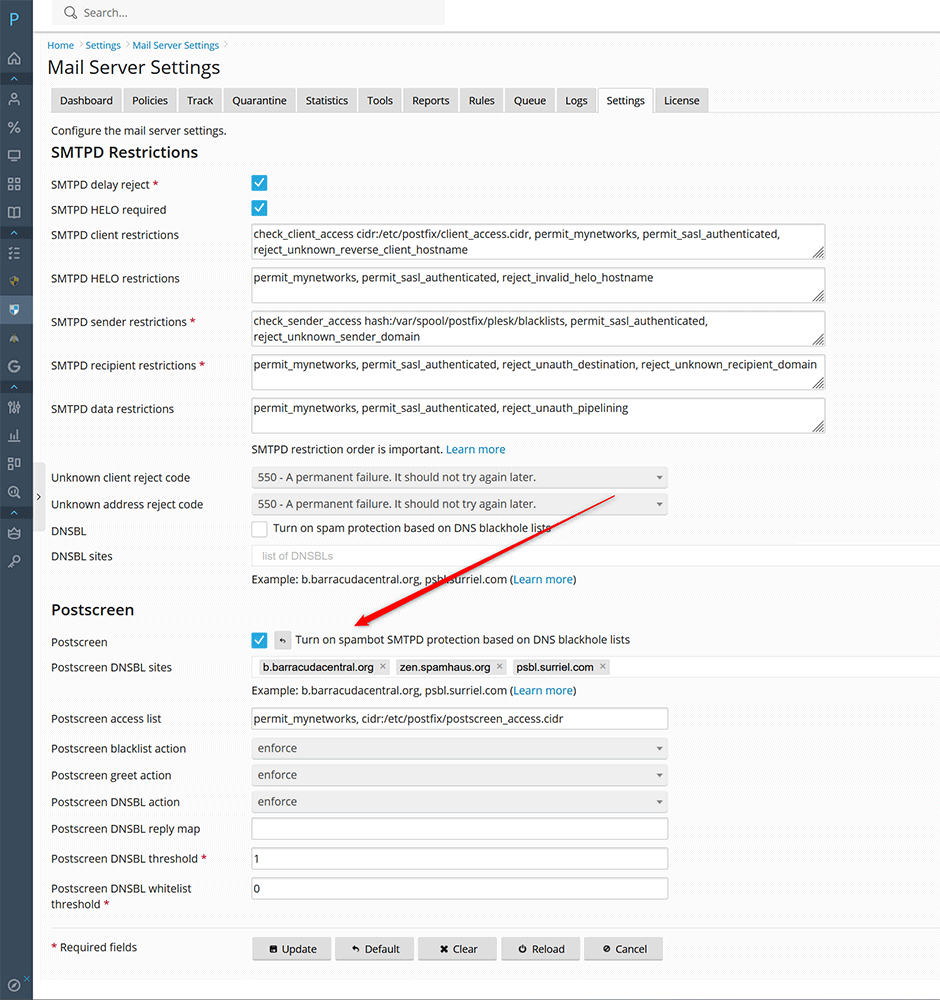Image resolution: width=940 pixels, height=1000 pixels.
Task: Click the key sidebar icon
Action: pyautogui.click(x=14, y=561)
